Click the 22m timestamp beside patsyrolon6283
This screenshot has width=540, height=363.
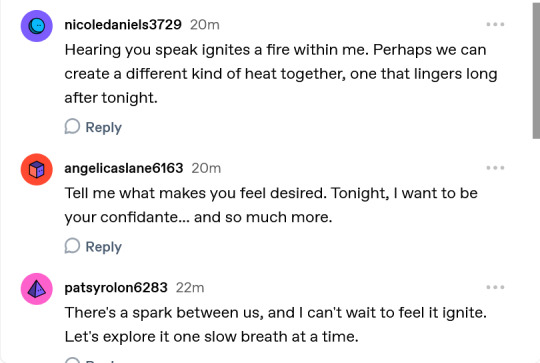tap(190, 288)
